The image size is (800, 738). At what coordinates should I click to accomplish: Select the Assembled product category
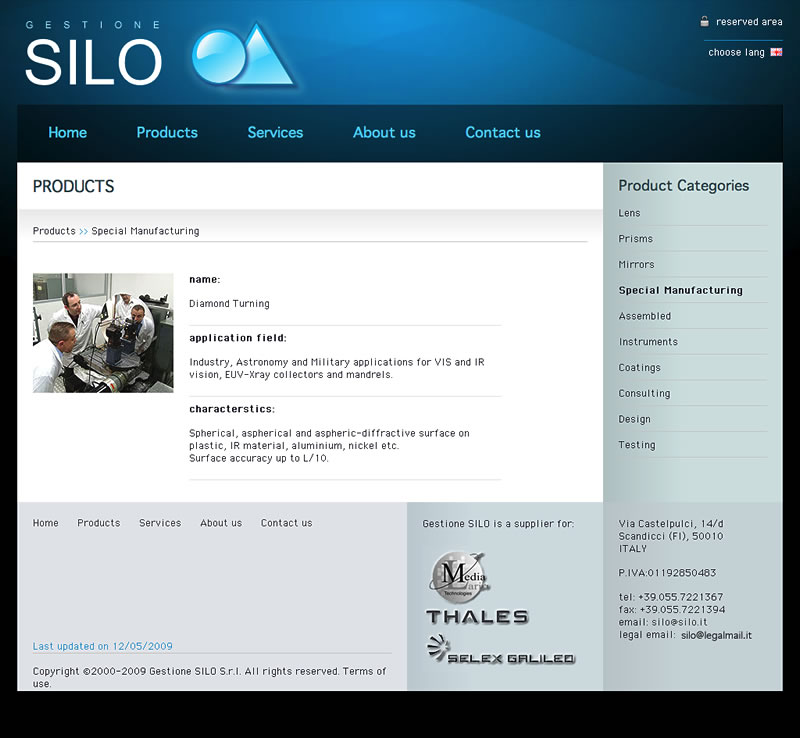coord(644,316)
